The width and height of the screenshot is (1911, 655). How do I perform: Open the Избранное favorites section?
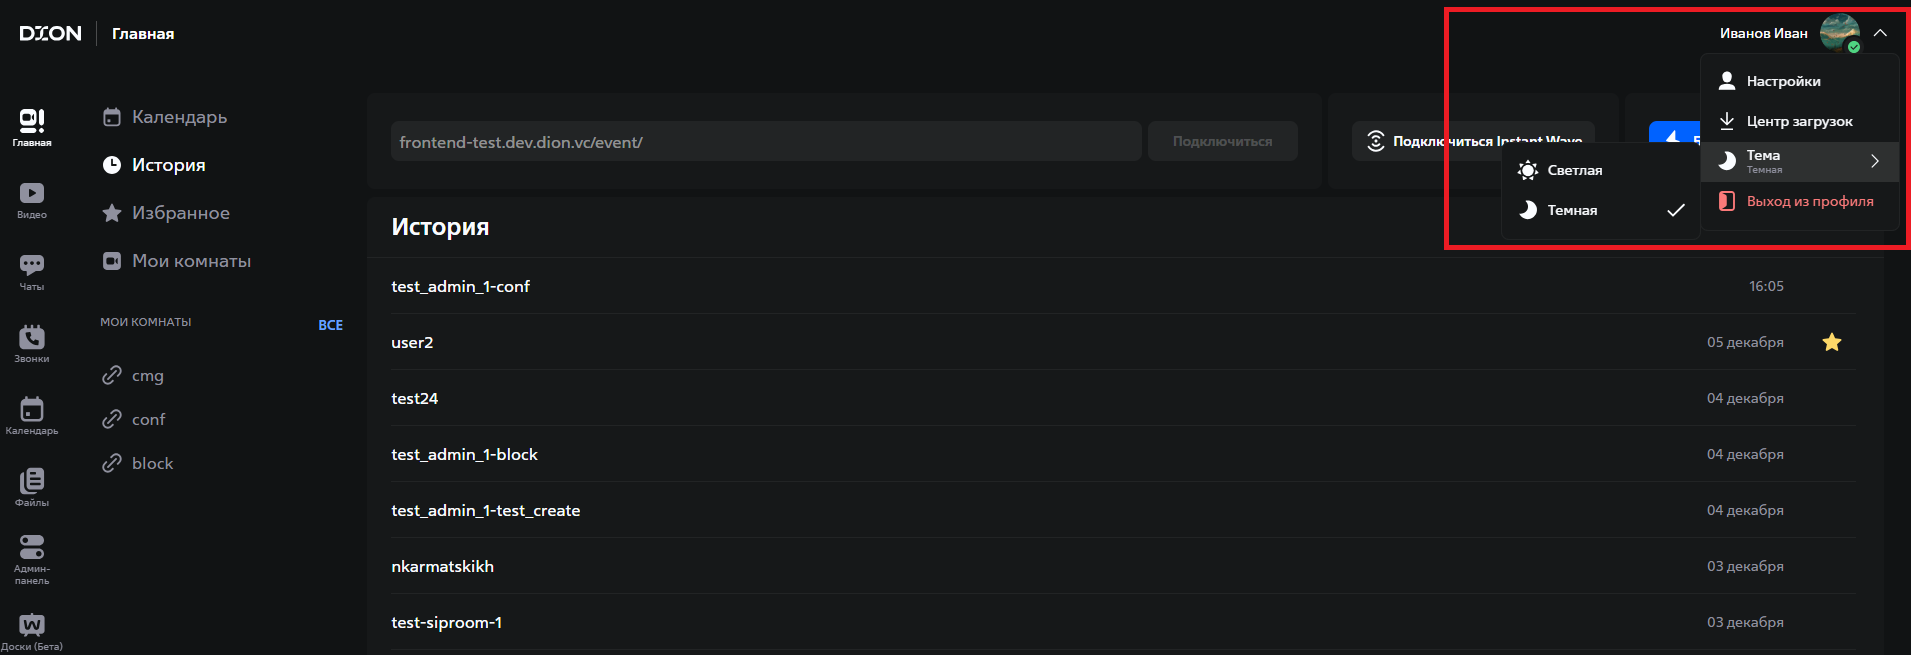pos(180,213)
